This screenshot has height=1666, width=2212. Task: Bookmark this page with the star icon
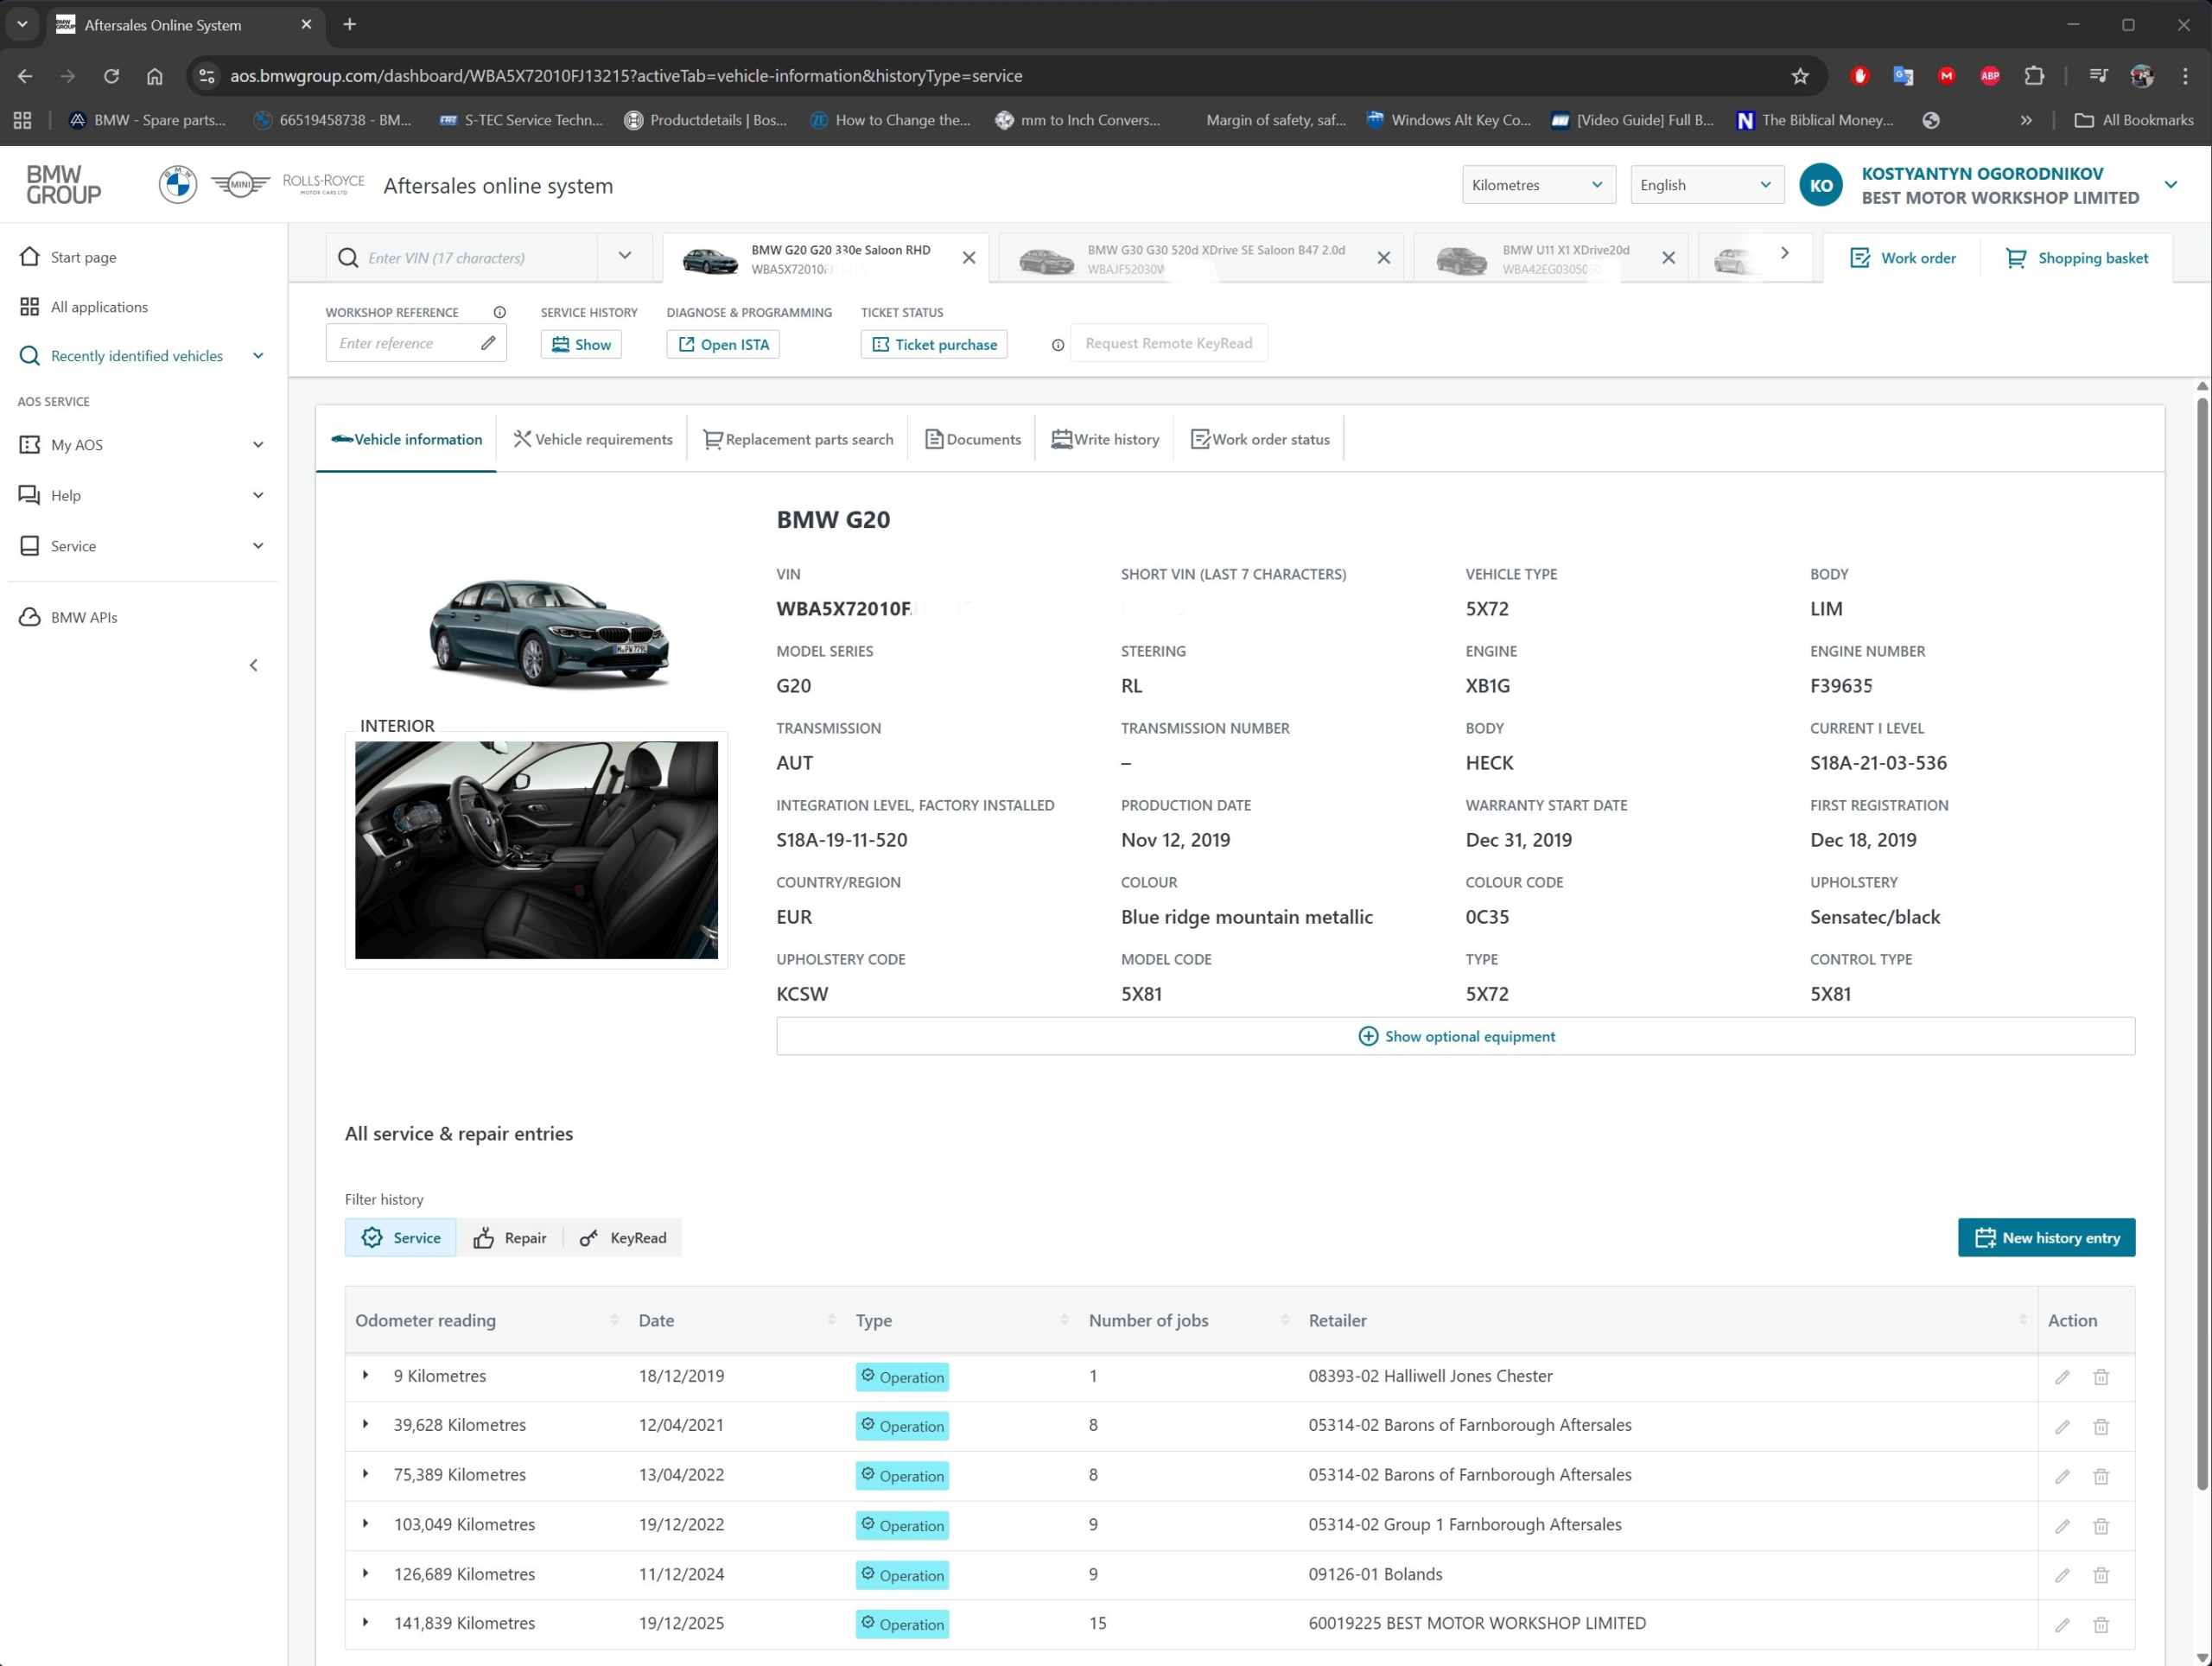tap(1800, 76)
